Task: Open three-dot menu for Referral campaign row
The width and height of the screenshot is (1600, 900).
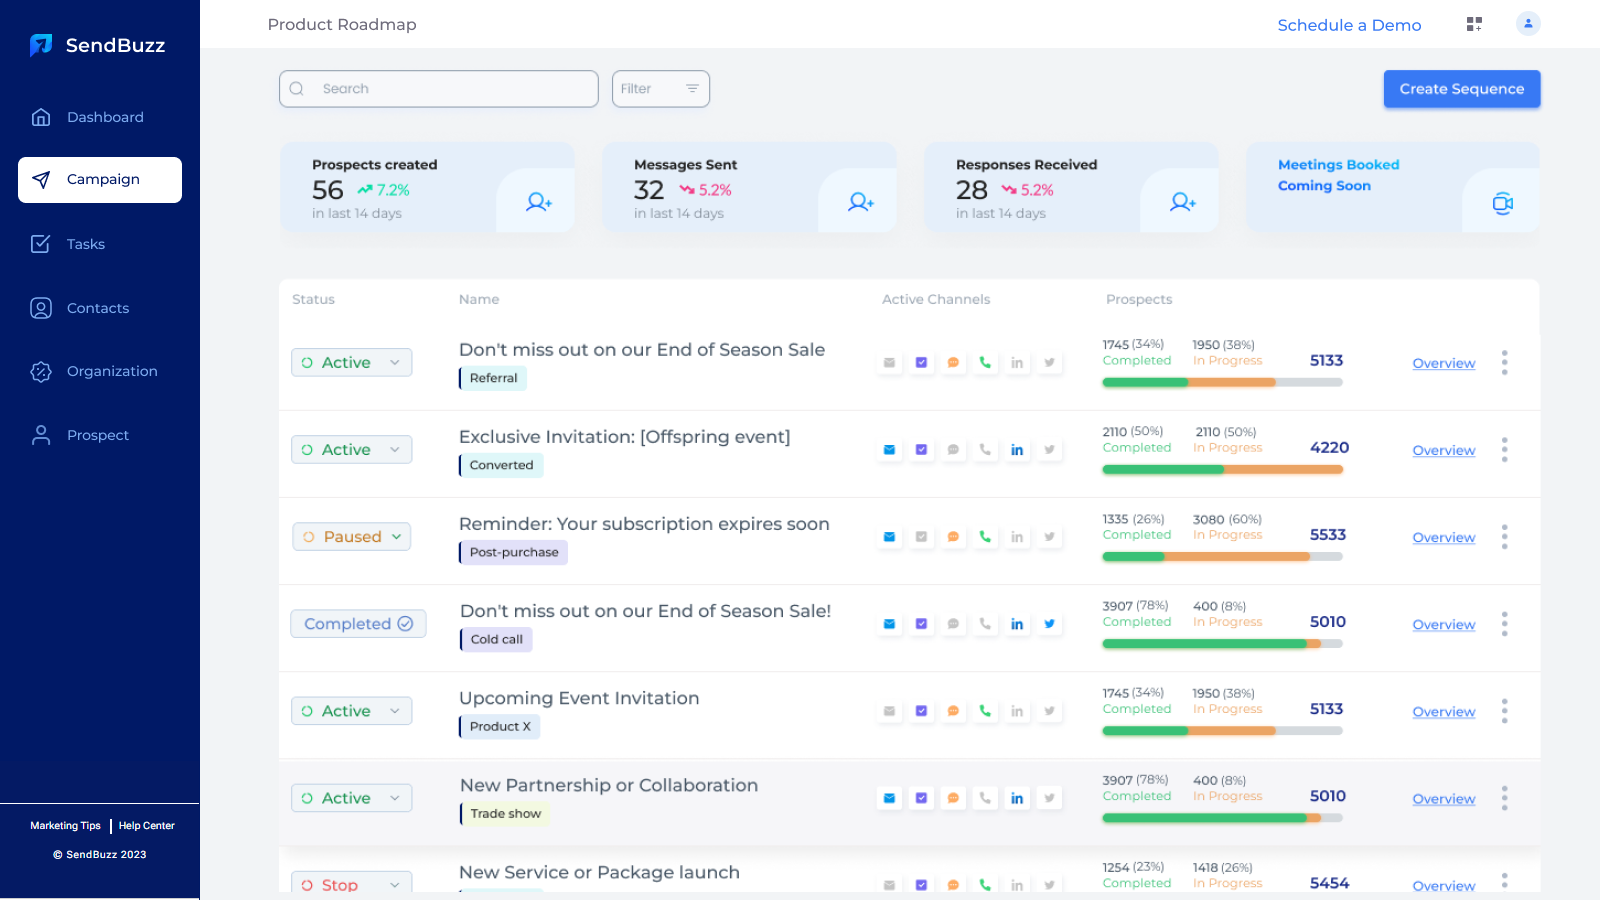Action: (x=1504, y=363)
